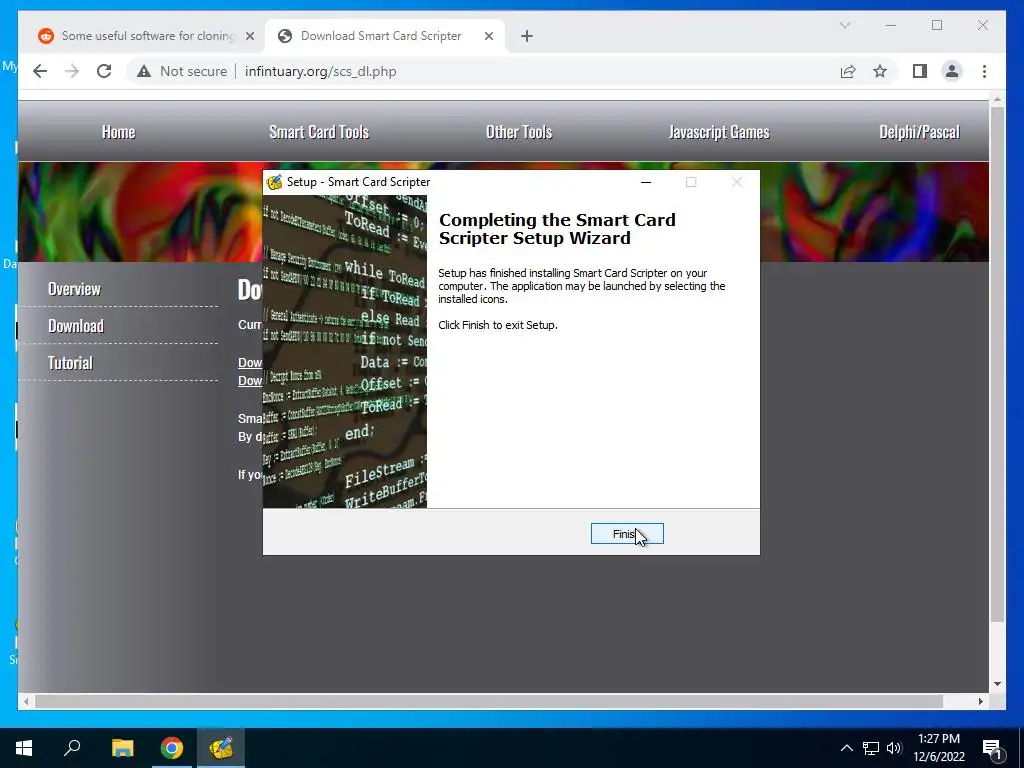Close the Reddit browser tab
This screenshot has width=1024, height=768.
click(x=249, y=37)
